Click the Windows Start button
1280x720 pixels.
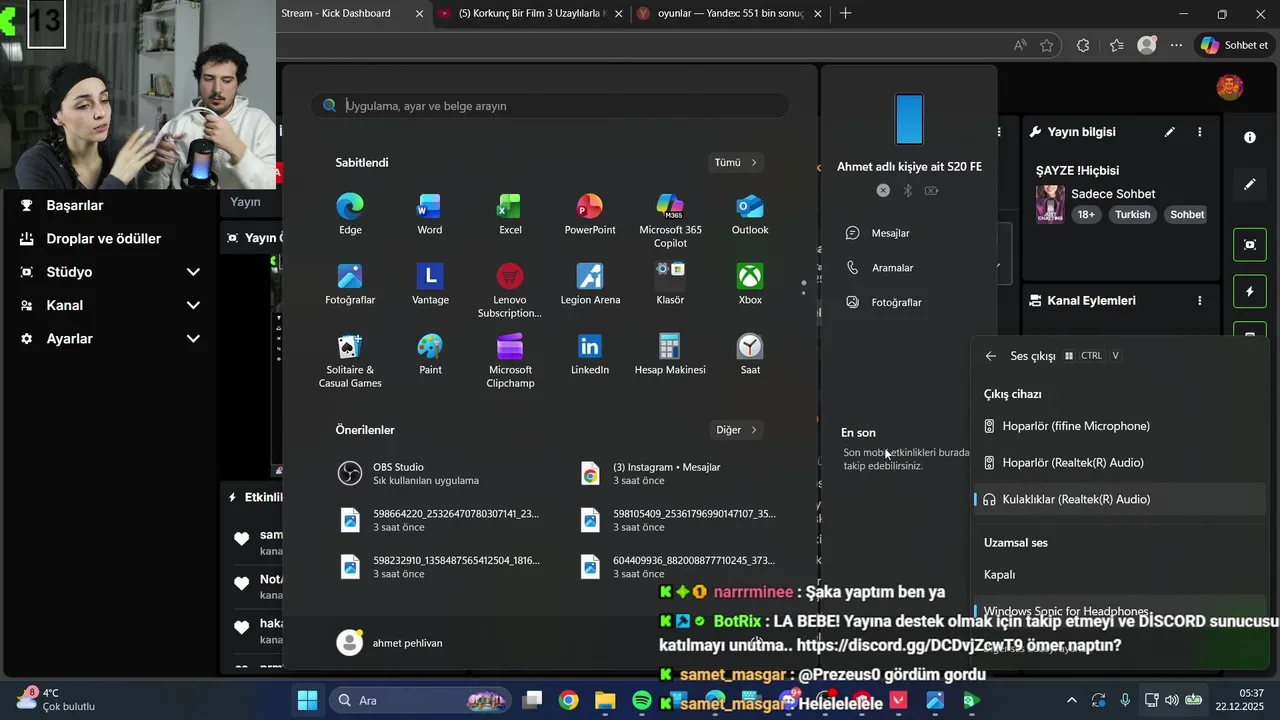pos(307,700)
